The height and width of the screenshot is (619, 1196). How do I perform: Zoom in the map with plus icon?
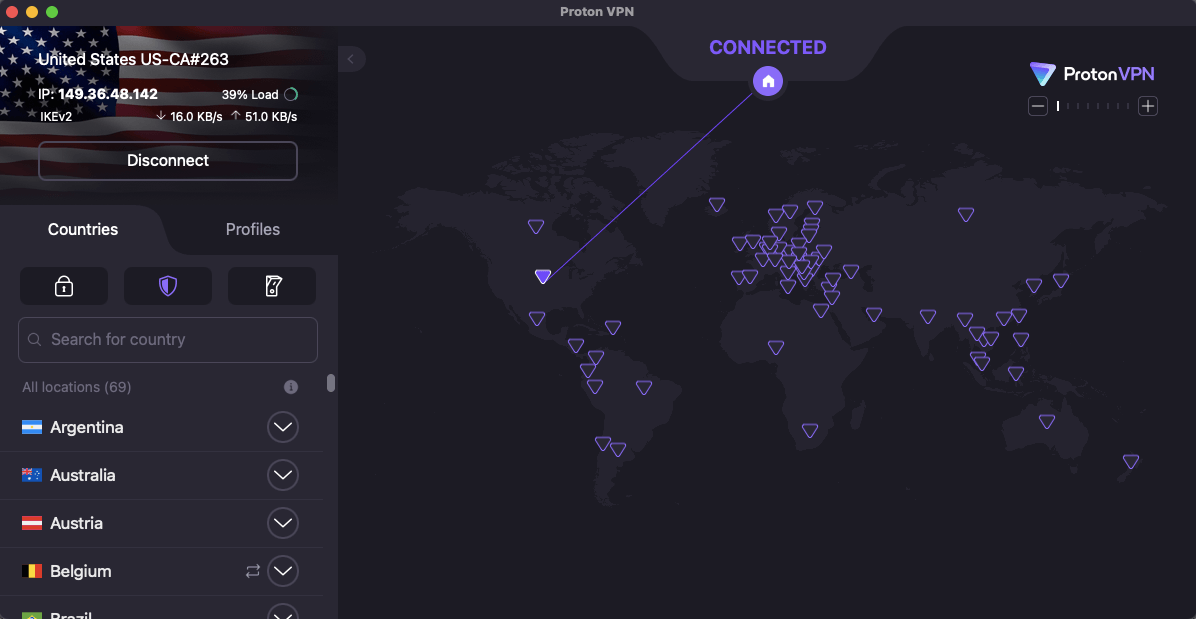tap(1148, 106)
